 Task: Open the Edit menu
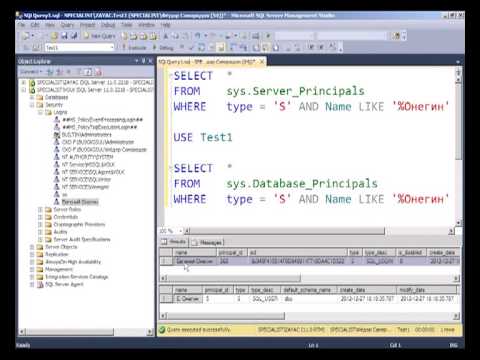click(35, 25)
